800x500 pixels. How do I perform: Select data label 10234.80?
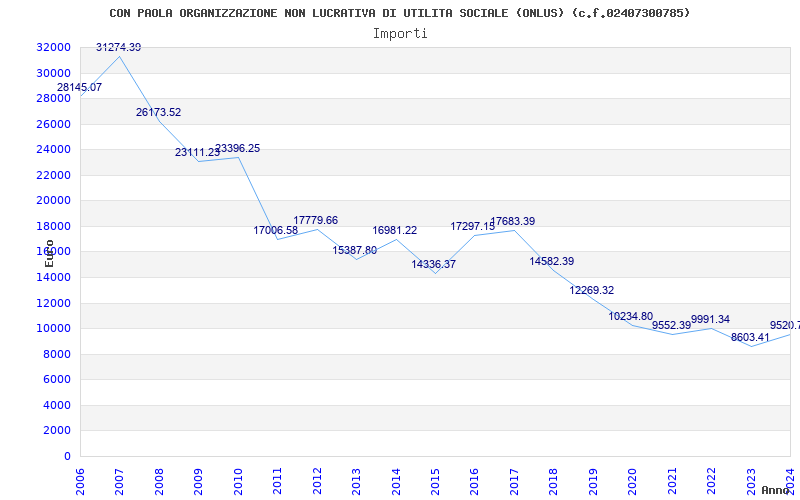[x=631, y=316]
